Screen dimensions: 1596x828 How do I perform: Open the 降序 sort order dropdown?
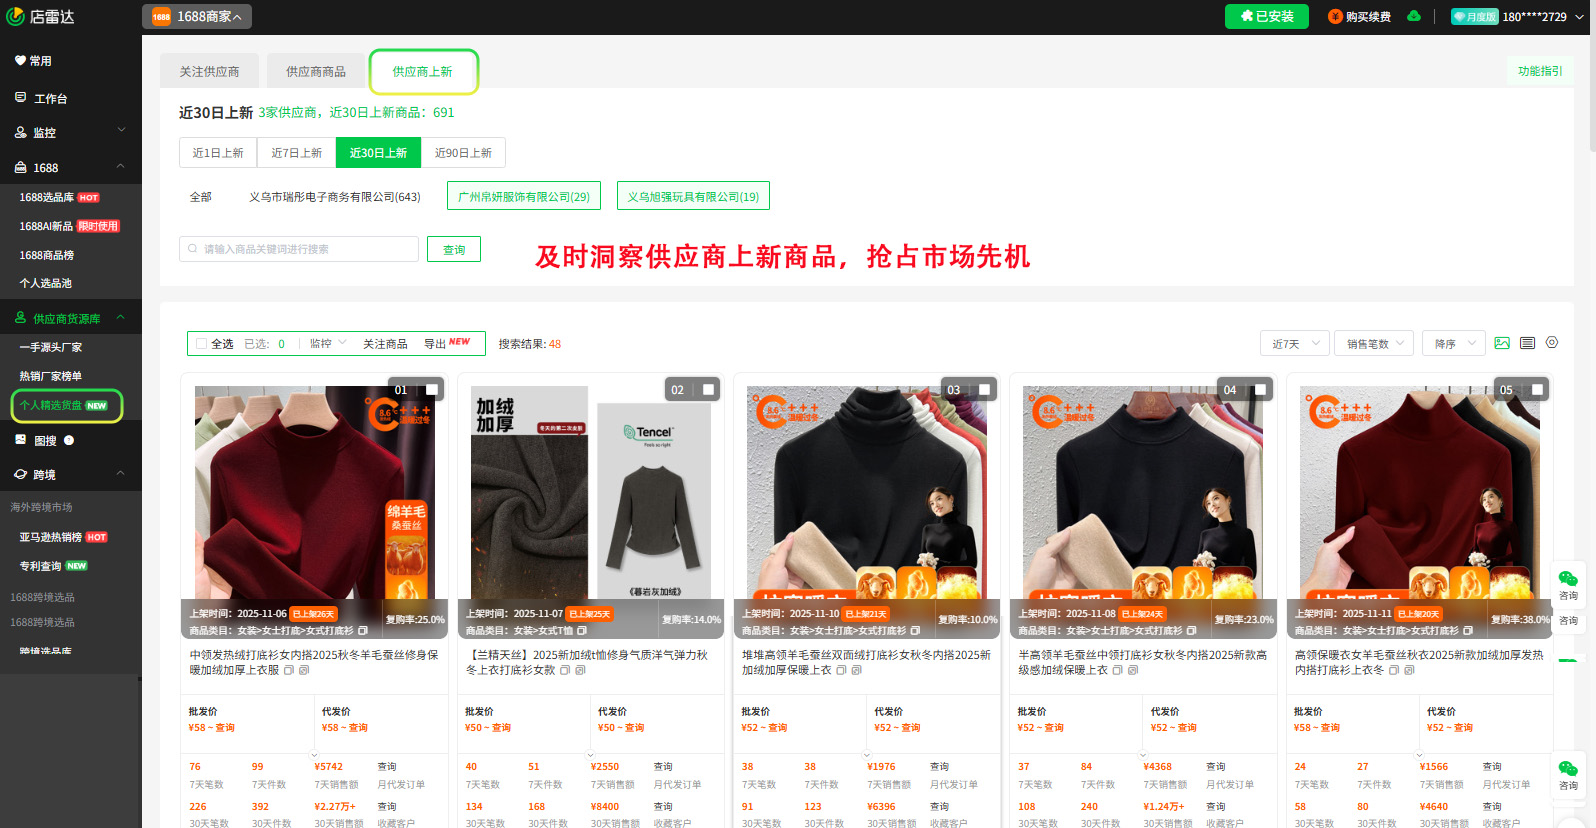coord(1455,344)
